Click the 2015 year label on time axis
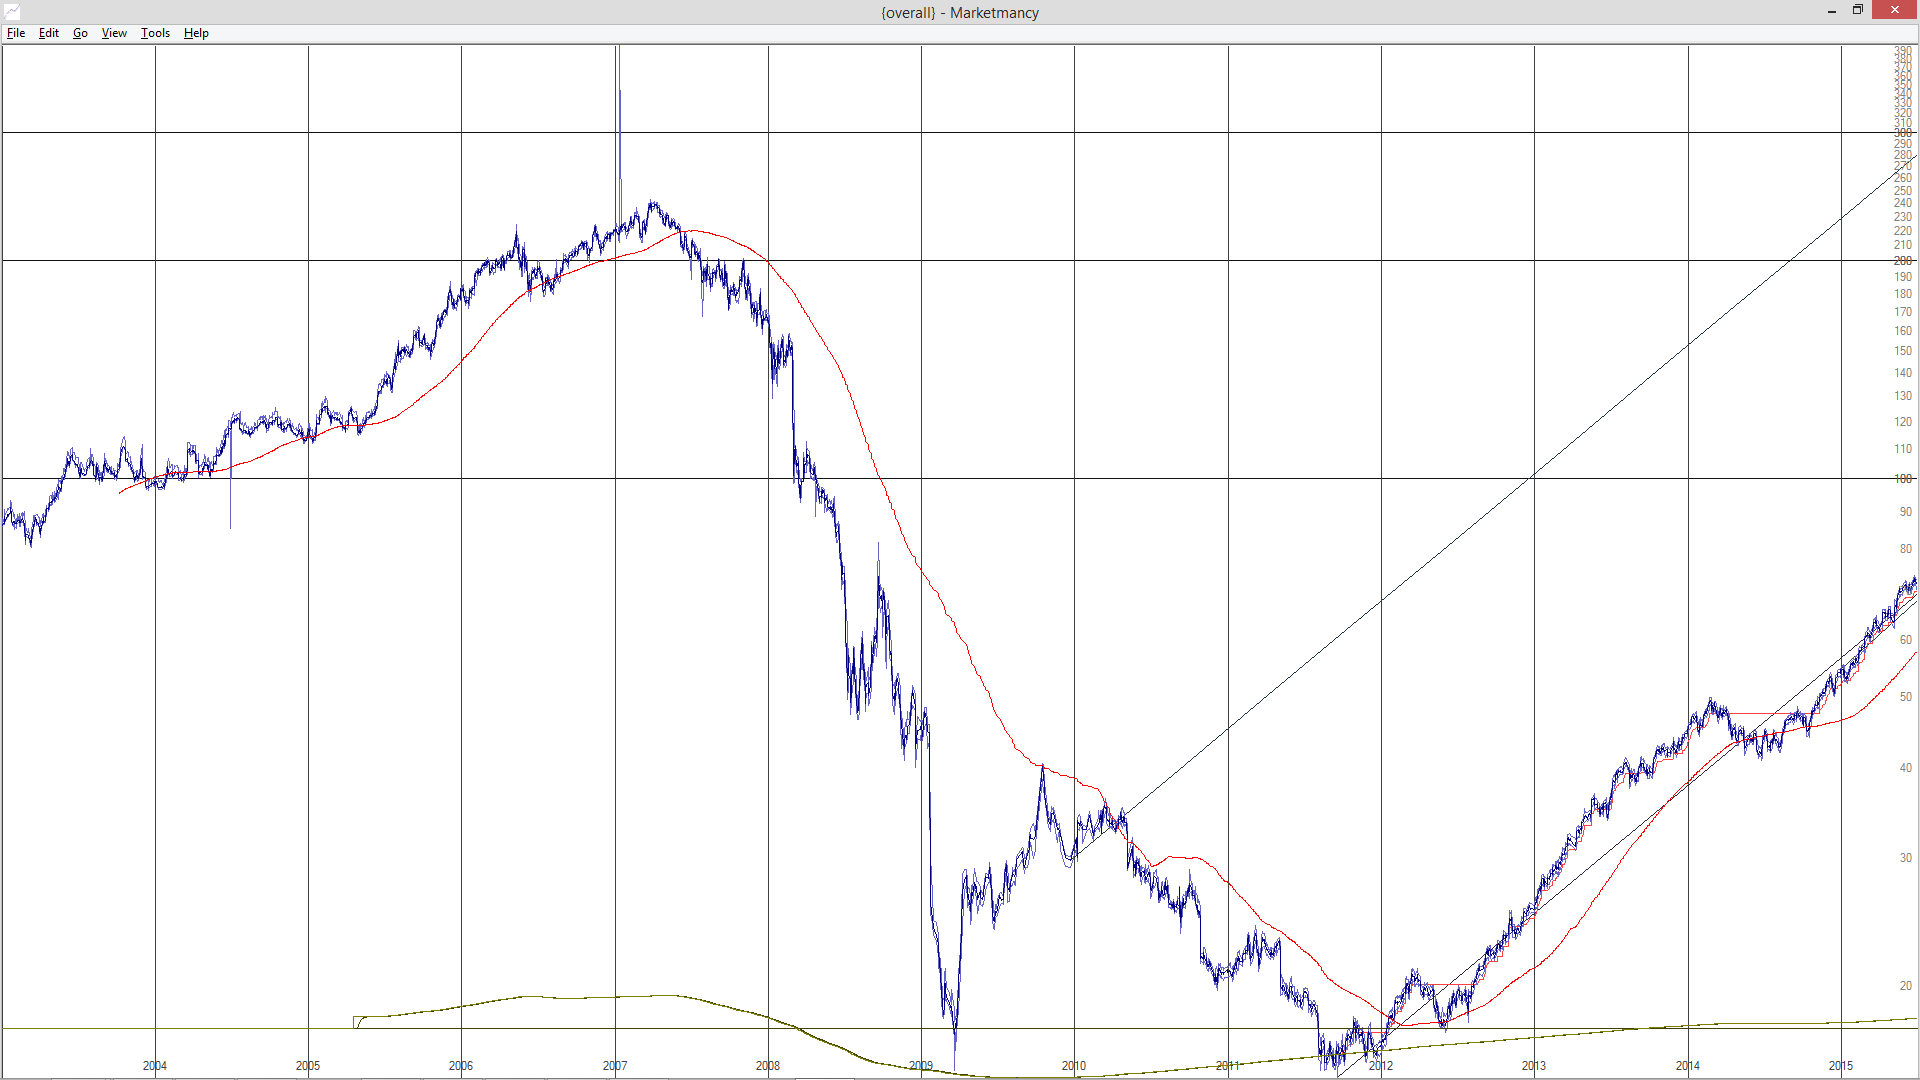The width and height of the screenshot is (1920, 1080). coord(1841,1066)
